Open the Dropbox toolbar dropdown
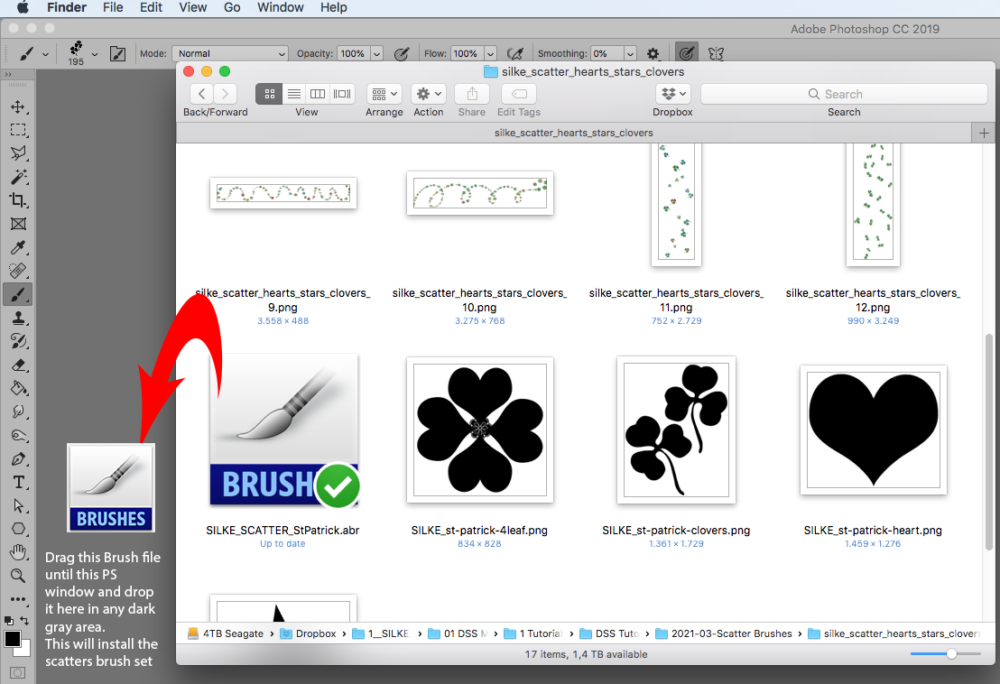 (673, 94)
